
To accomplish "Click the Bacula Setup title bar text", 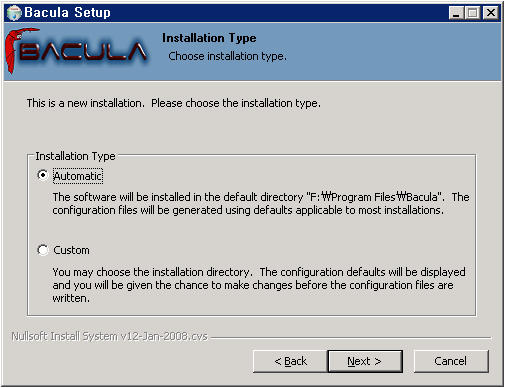I will pyautogui.click(x=67, y=13).
